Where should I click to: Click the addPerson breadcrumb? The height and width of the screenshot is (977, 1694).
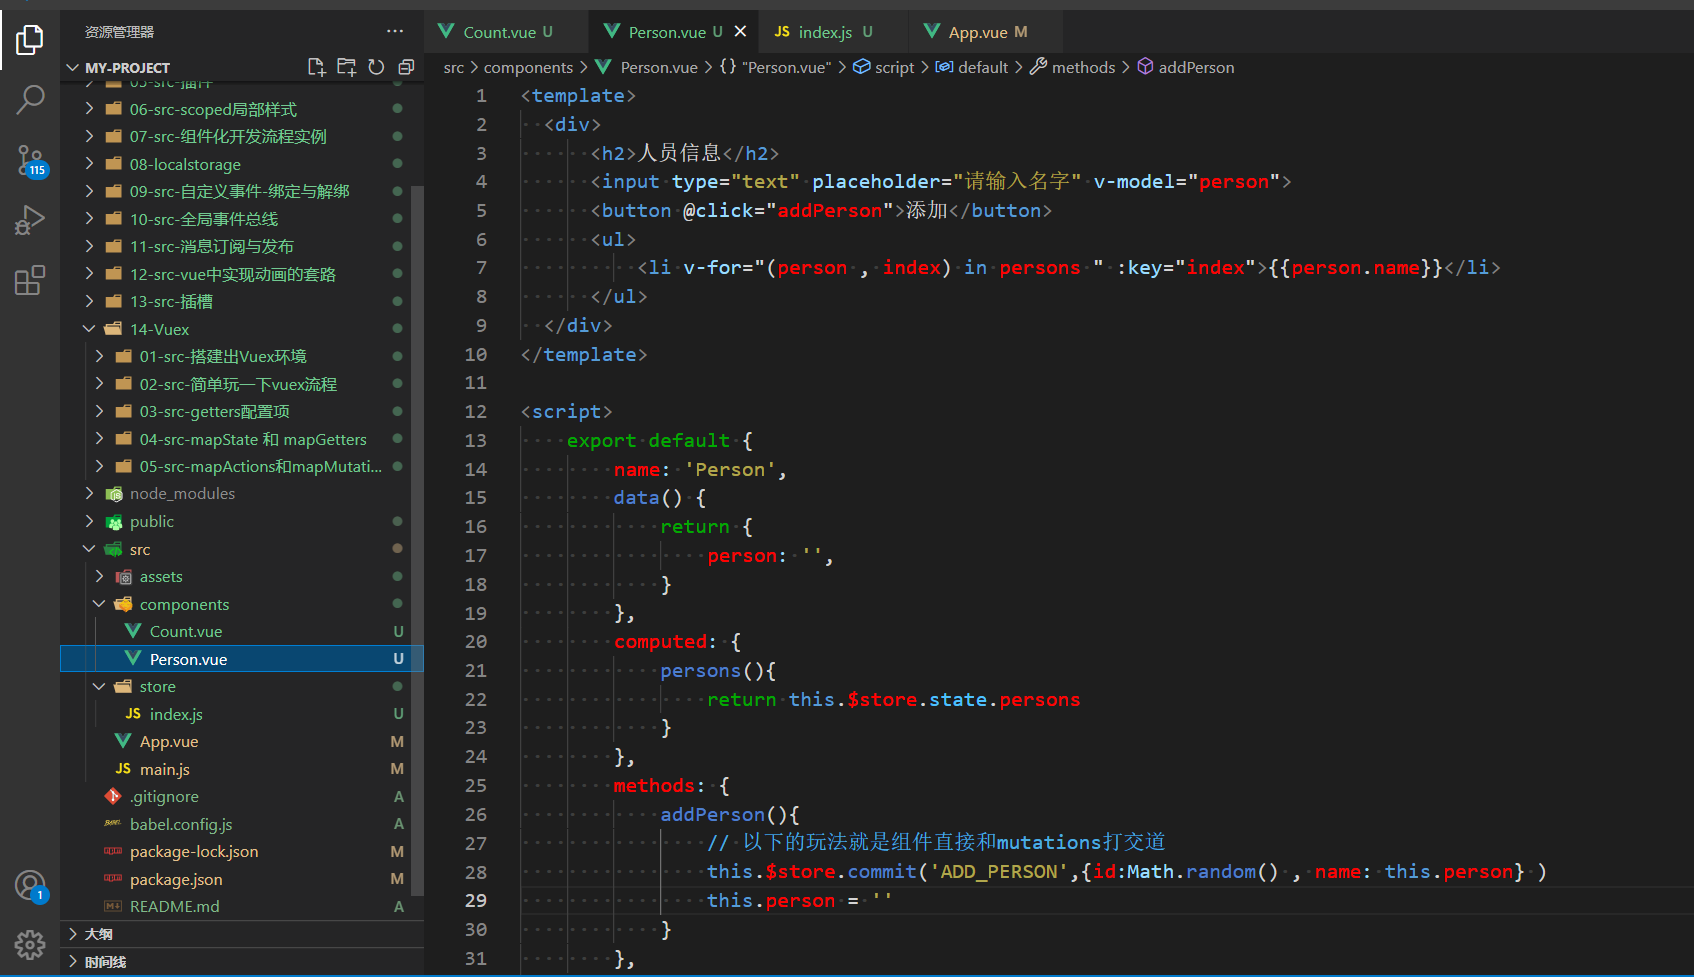click(x=1186, y=67)
